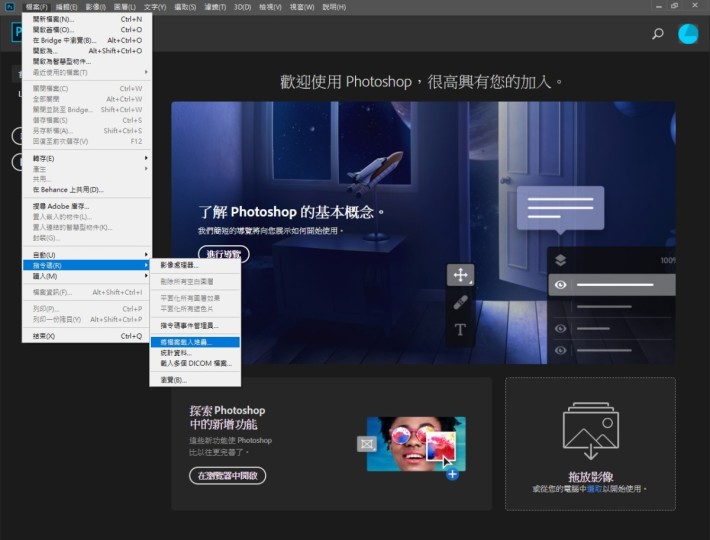Expand the 轉存(E) export submenu
This screenshot has width=710, height=540.
[x=87, y=158]
